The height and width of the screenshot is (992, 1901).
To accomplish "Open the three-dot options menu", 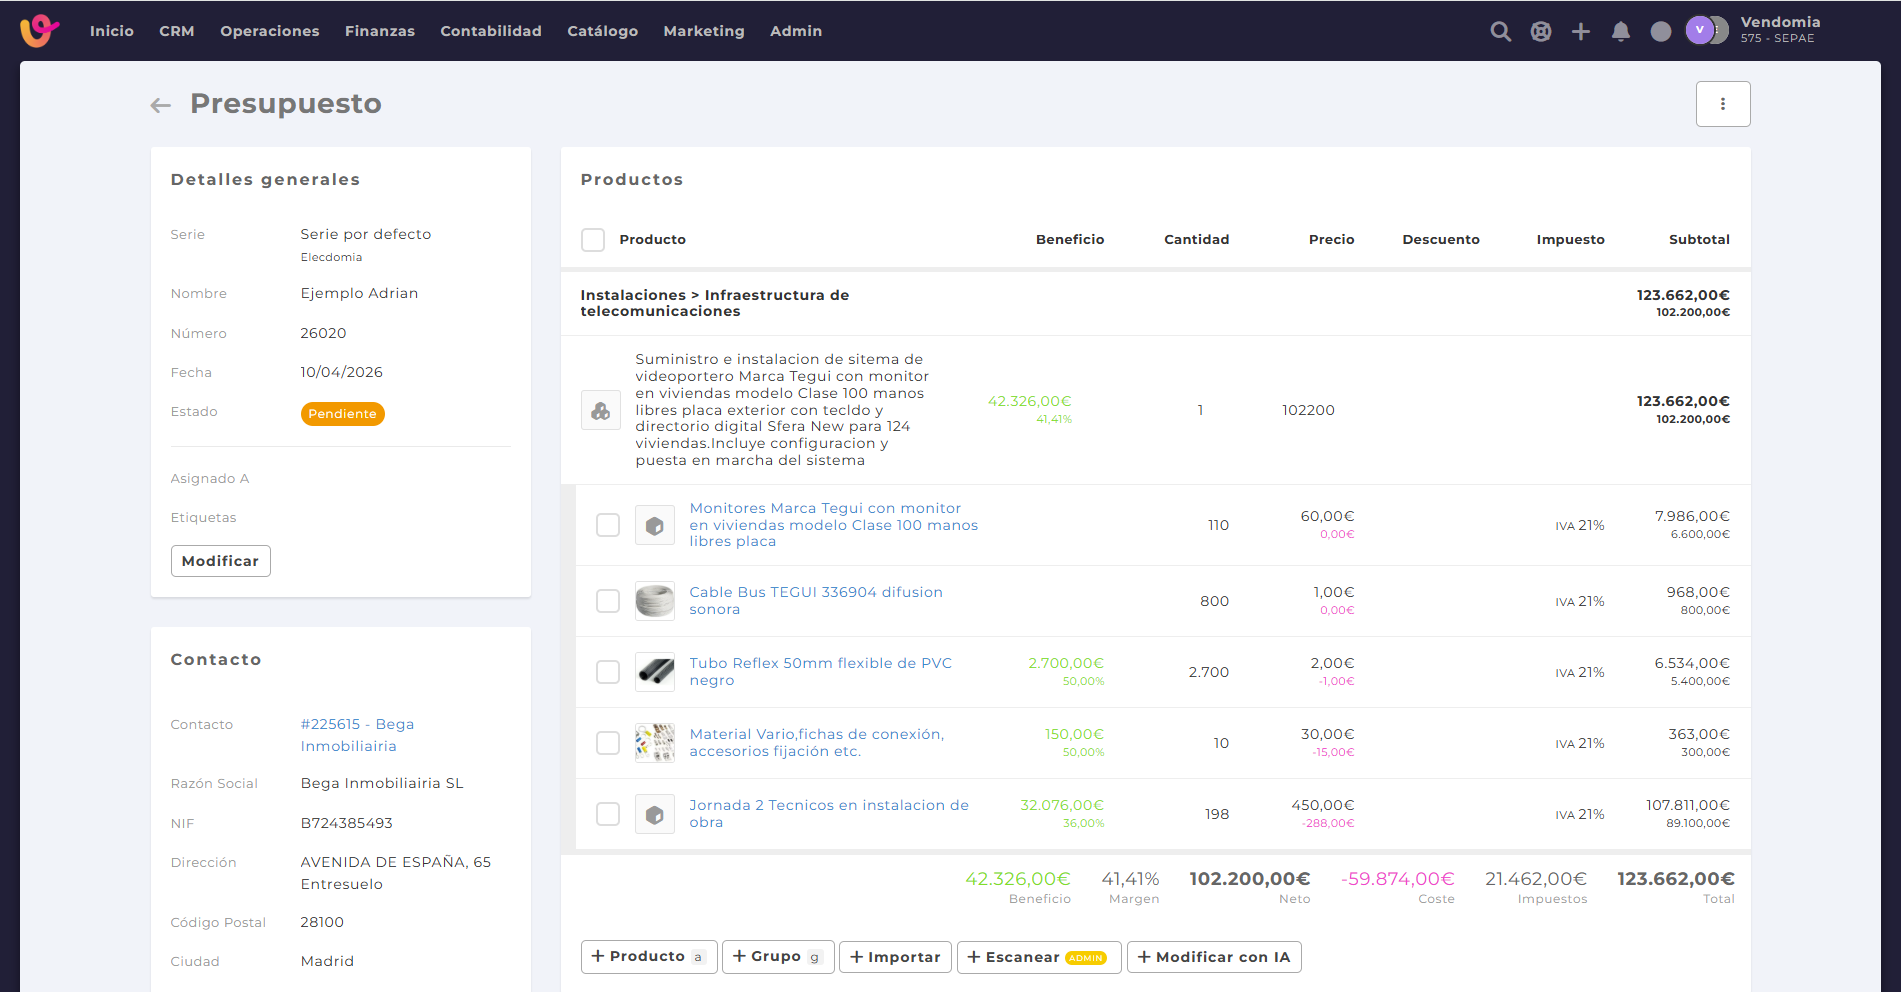I will (1723, 104).
